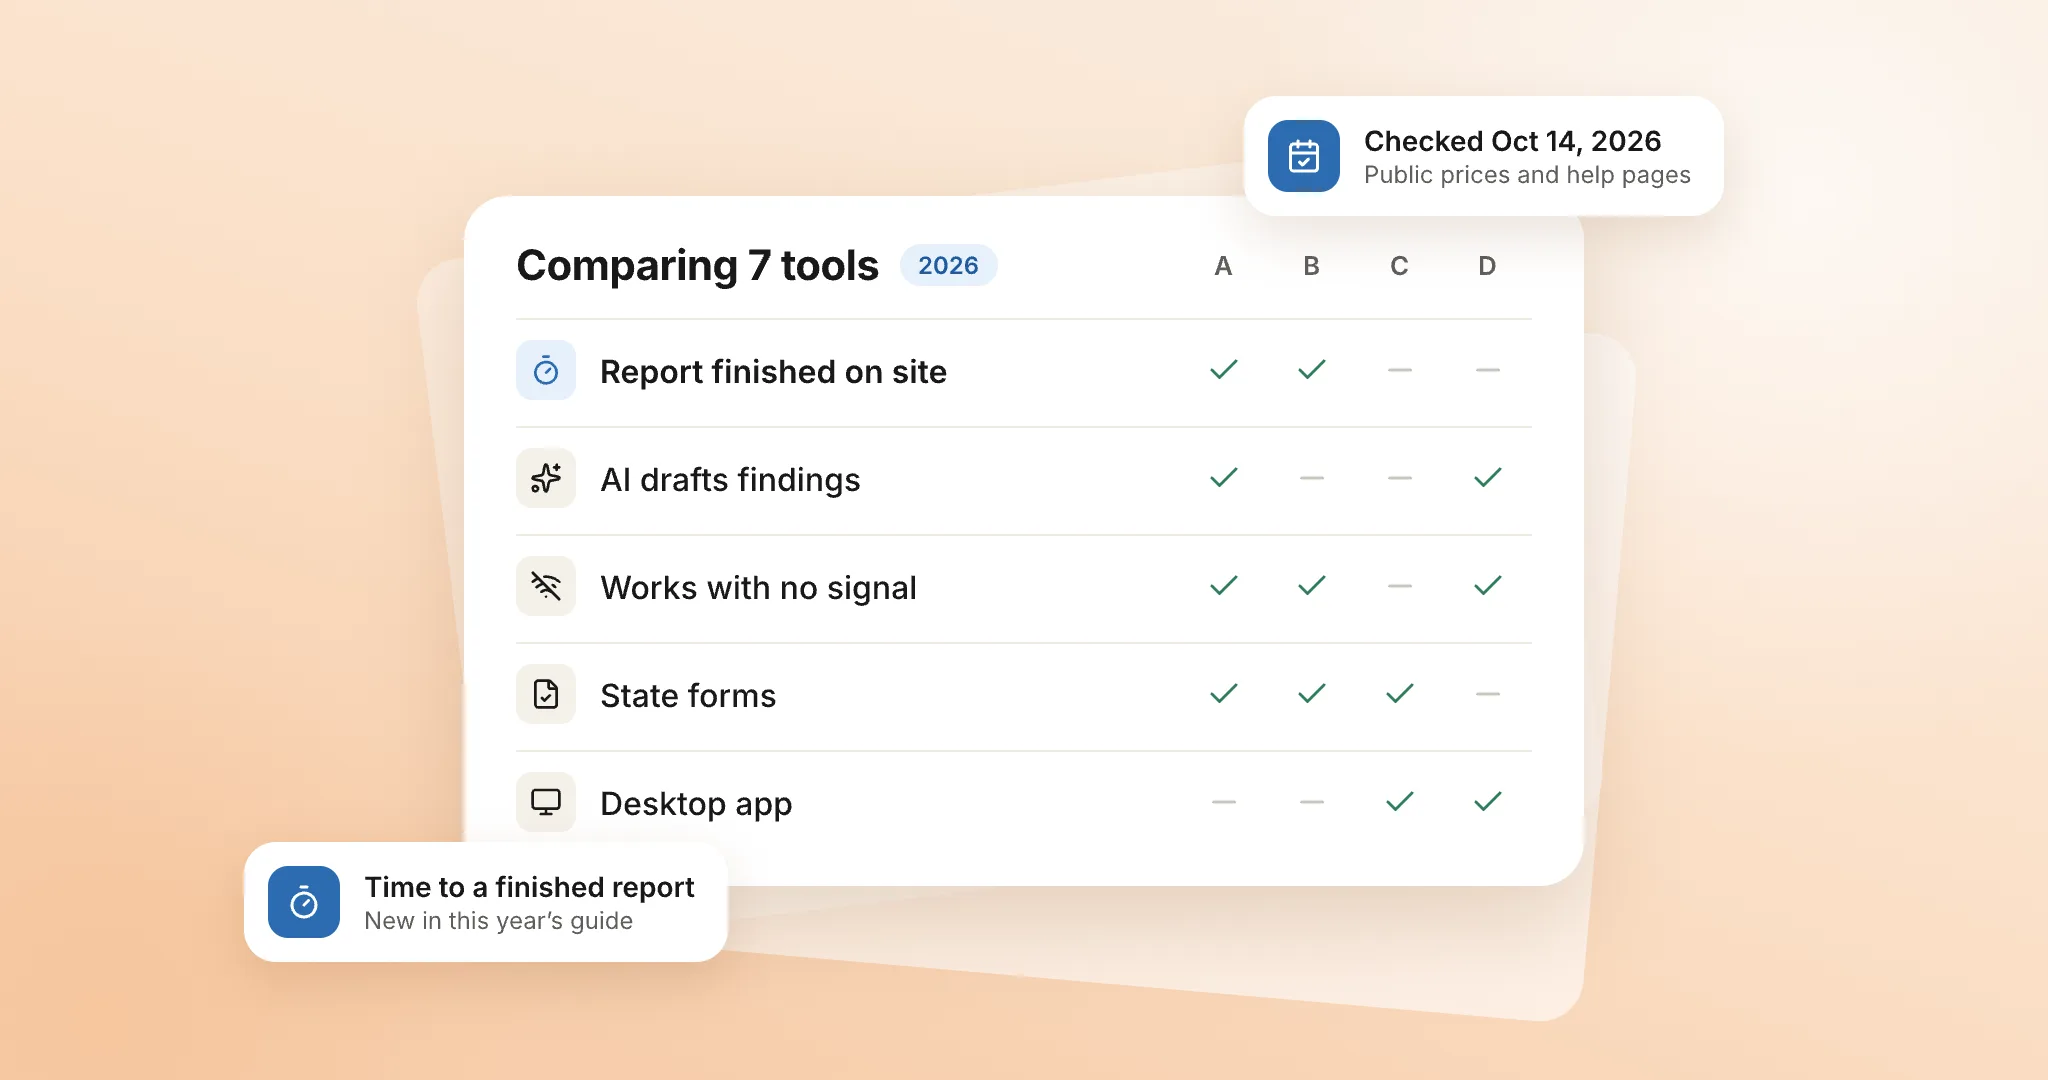This screenshot has height=1080, width=2048.
Task: Click column header D
Action: (x=1487, y=266)
